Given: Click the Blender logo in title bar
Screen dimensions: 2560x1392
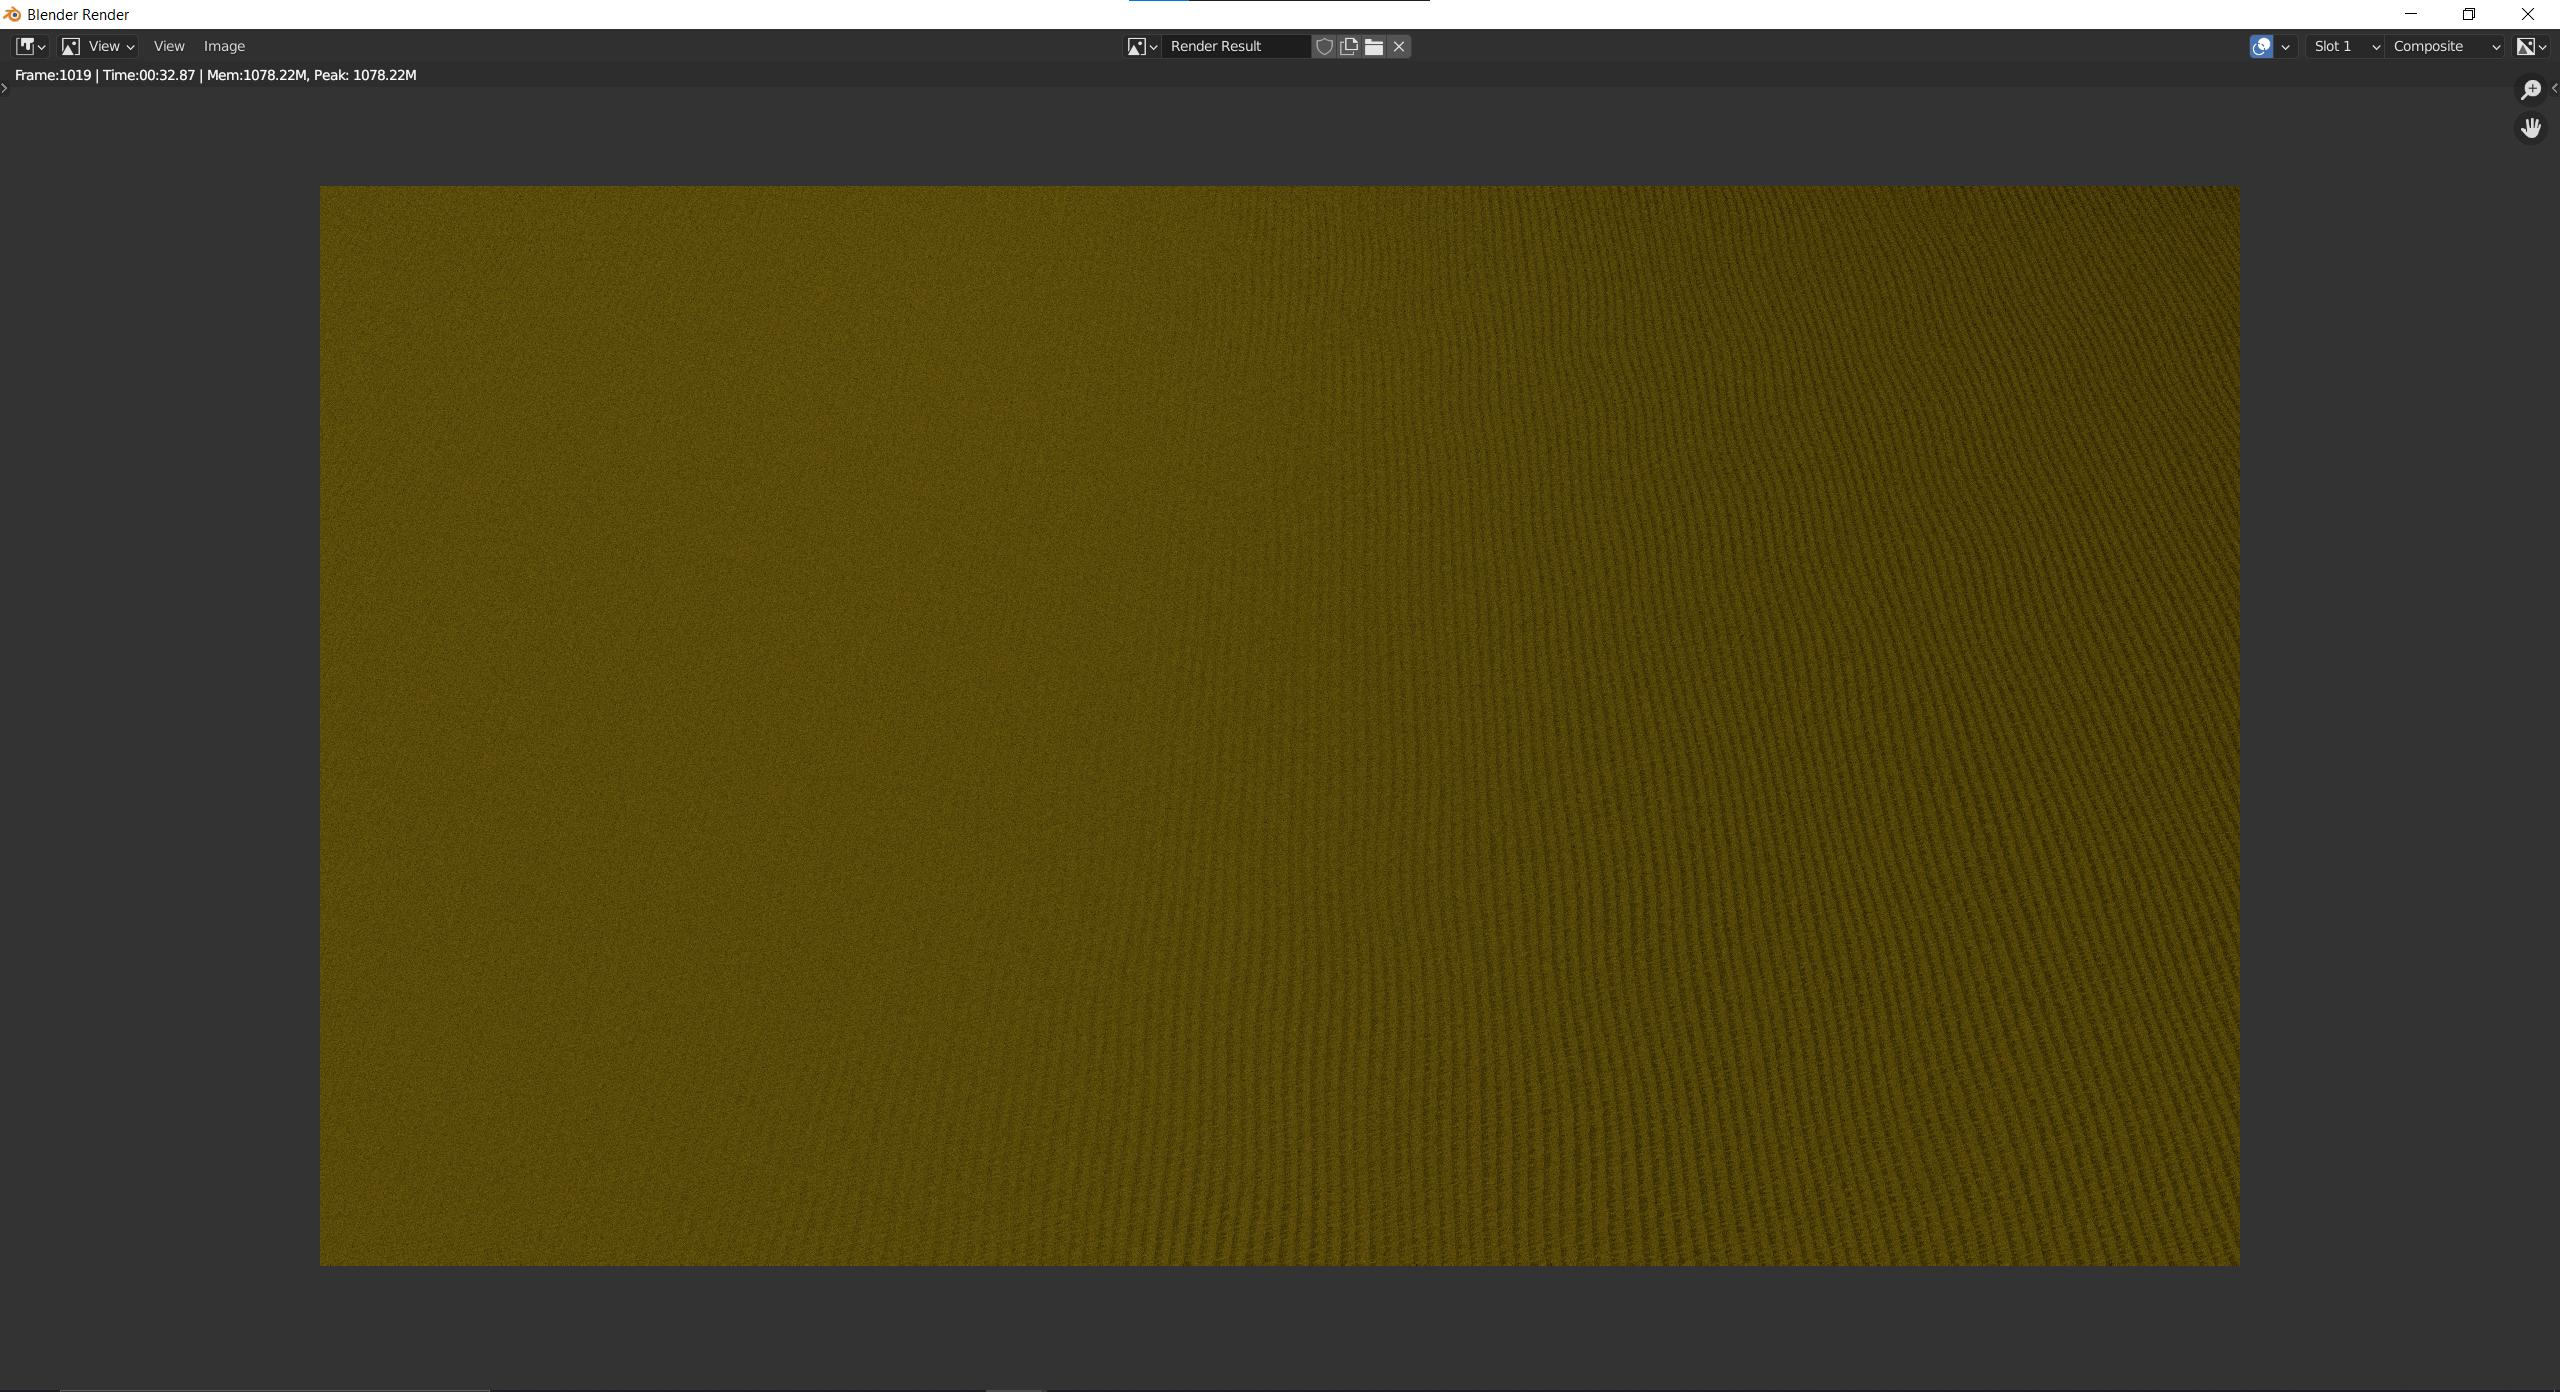Looking at the screenshot, I should click(x=12, y=14).
